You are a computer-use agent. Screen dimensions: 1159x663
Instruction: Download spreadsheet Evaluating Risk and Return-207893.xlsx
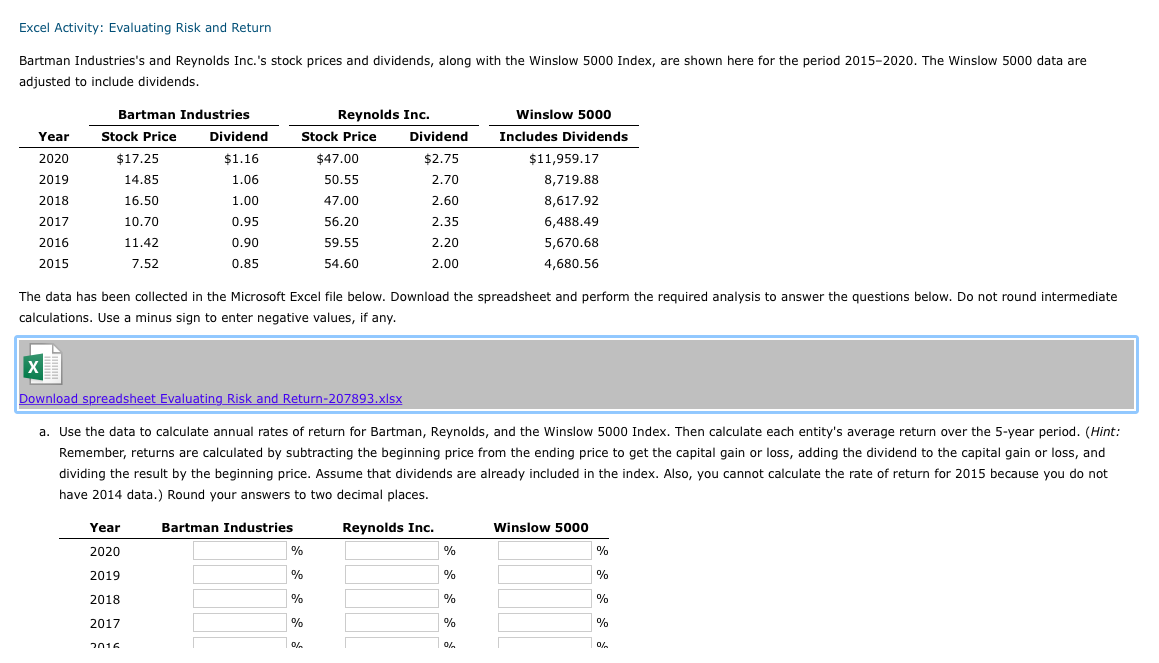(x=209, y=398)
